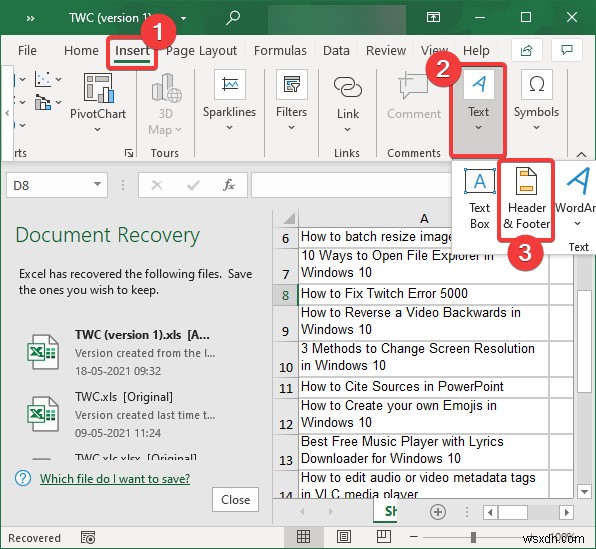Image resolution: width=596 pixels, height=549 pixels.
Task: Open the help icon for saving files
Action: 23,478
